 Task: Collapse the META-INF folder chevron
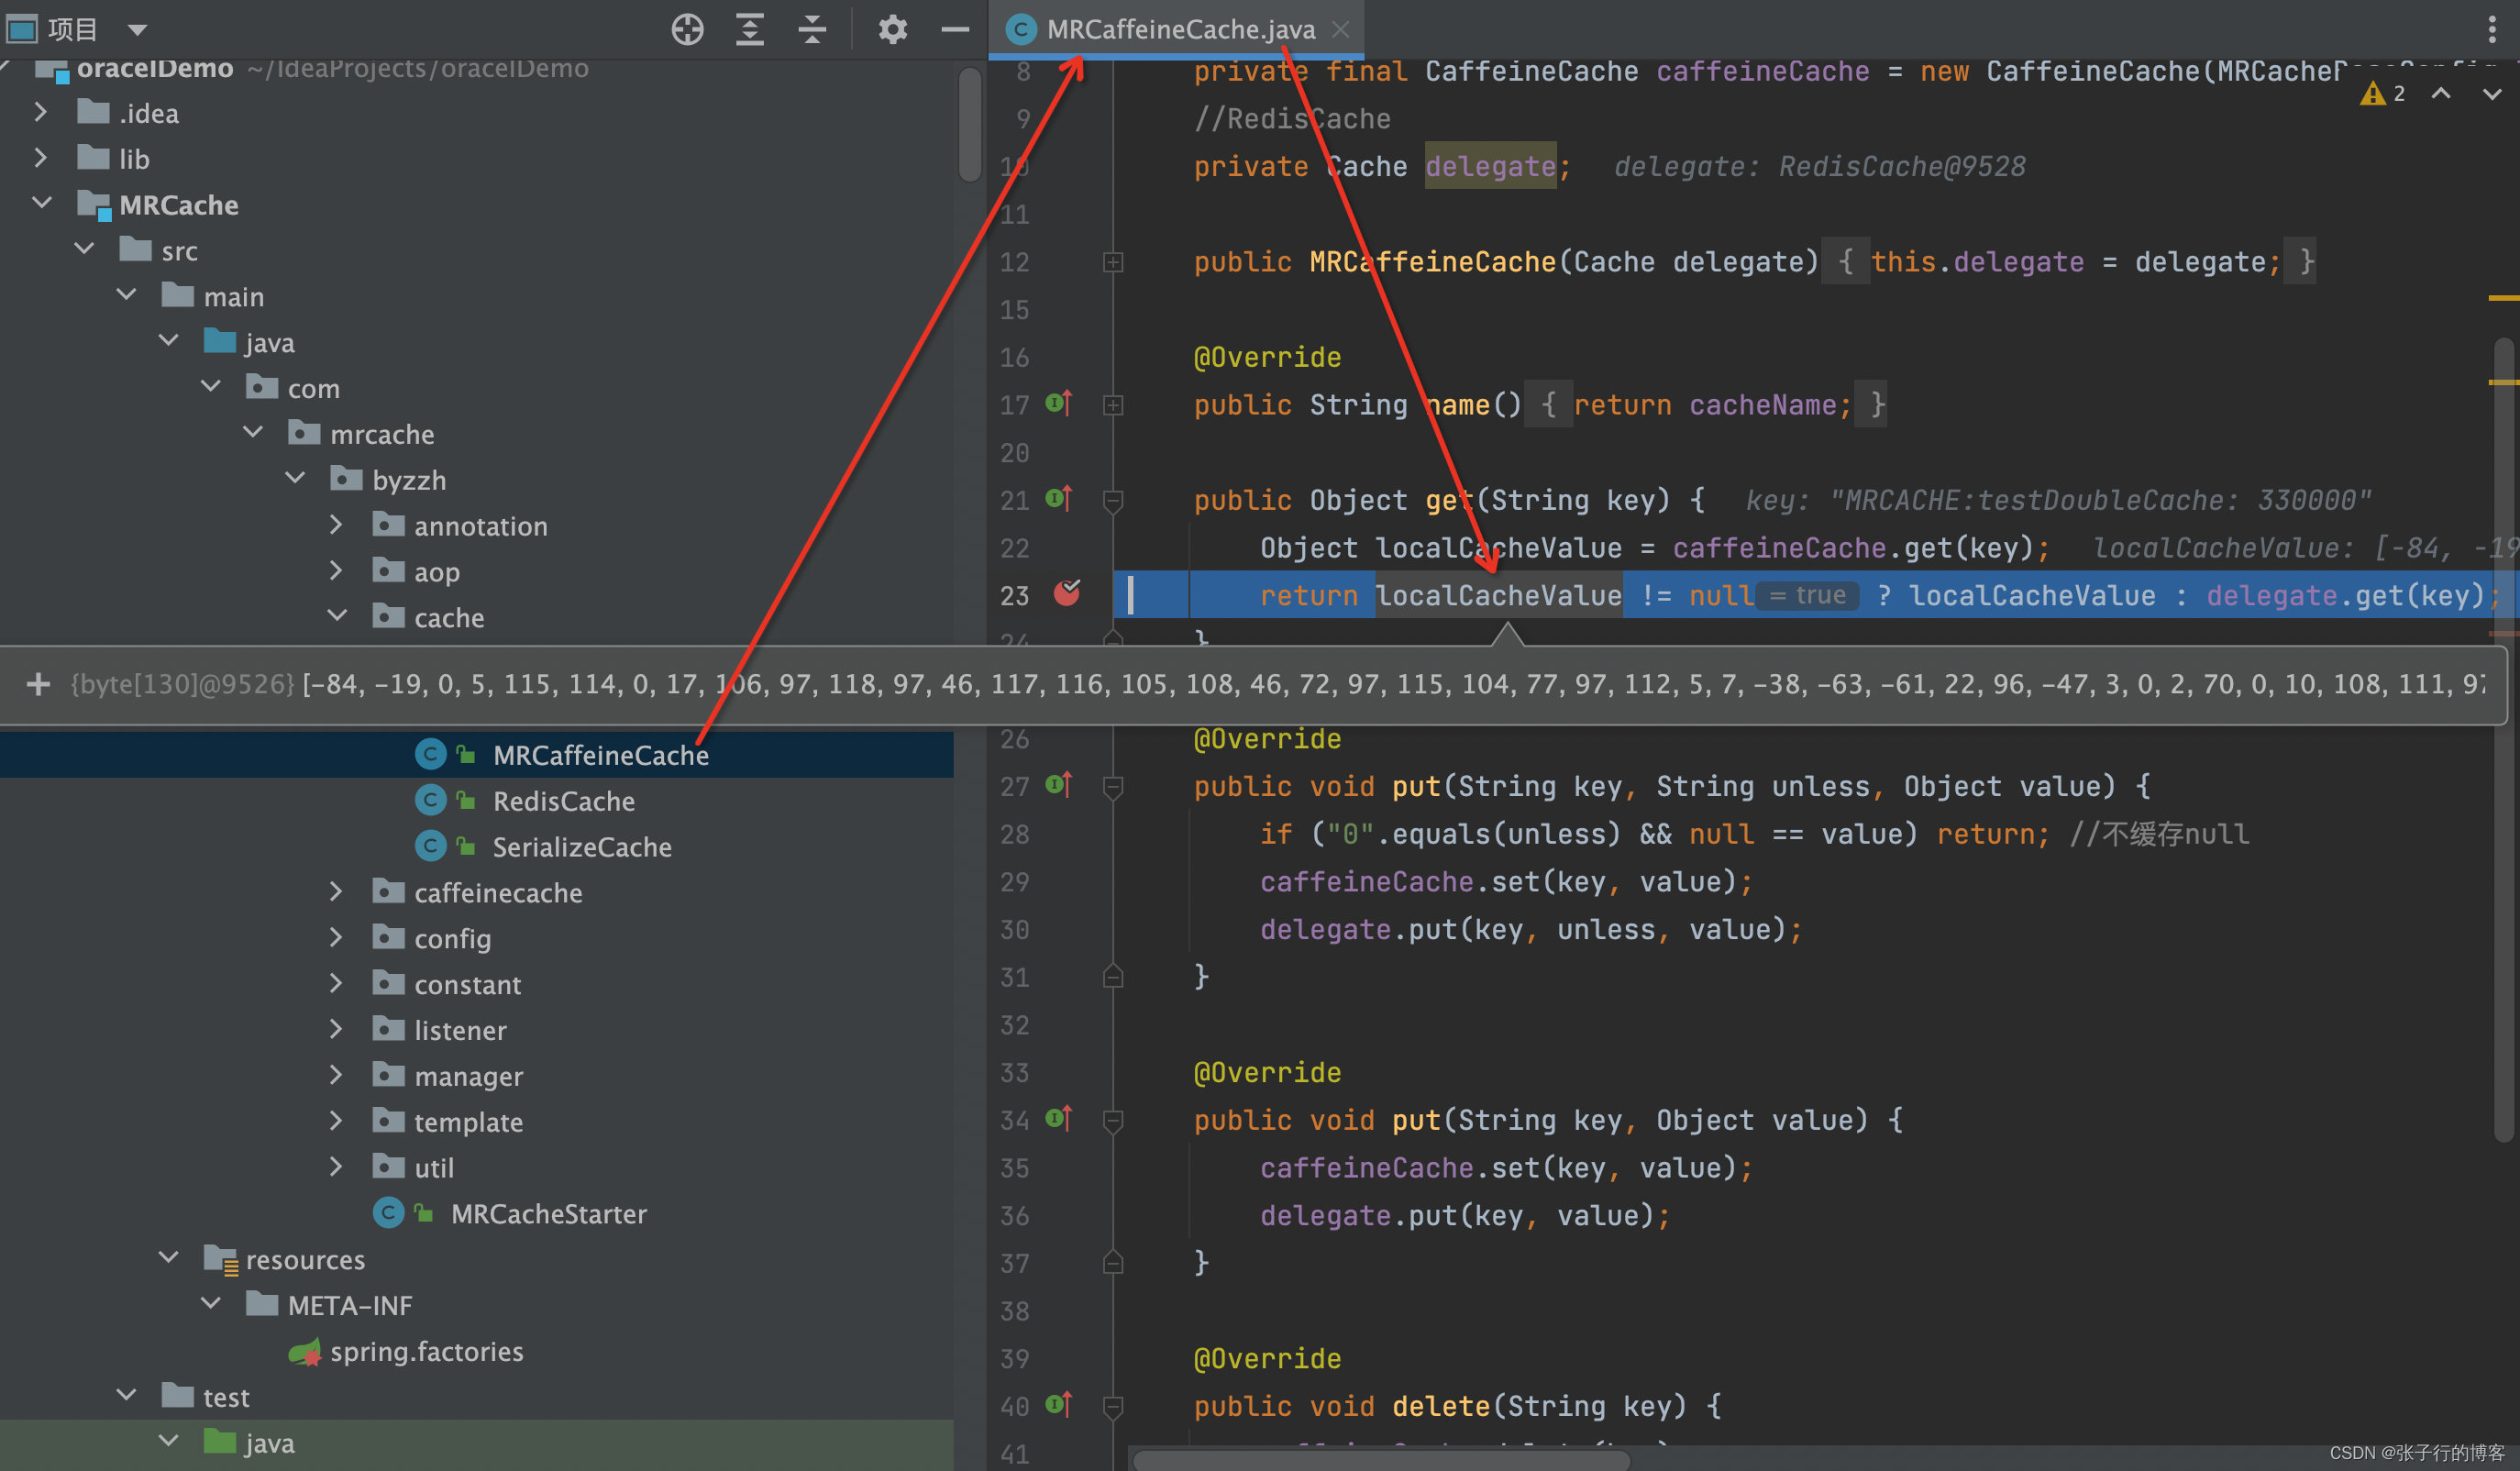(x=210, y=1303)
